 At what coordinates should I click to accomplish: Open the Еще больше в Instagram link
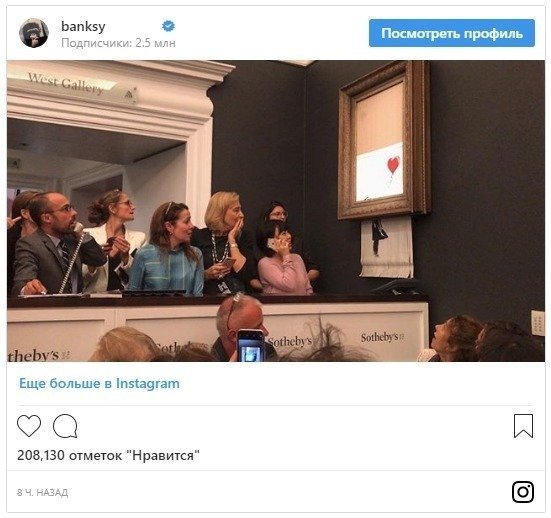coord(99,383)
